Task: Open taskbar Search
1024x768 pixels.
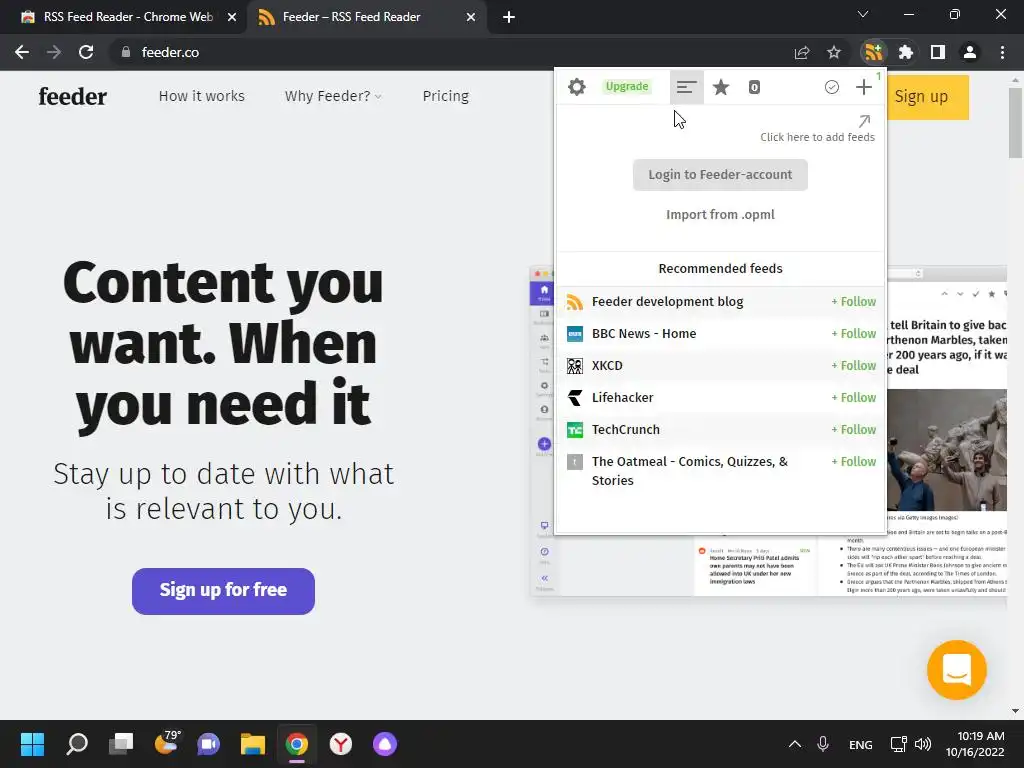Action: coord(77,744)
